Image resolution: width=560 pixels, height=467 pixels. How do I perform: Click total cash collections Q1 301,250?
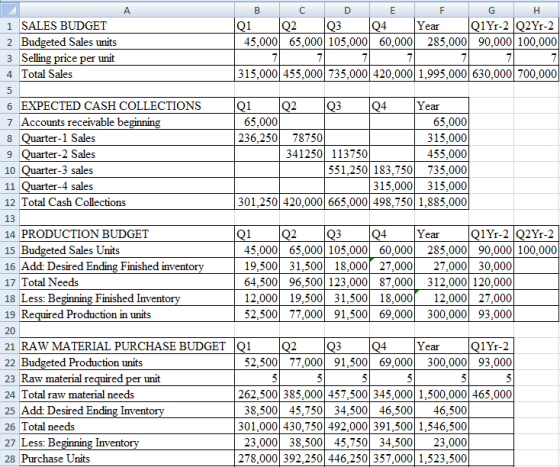[x=257, y=202]
